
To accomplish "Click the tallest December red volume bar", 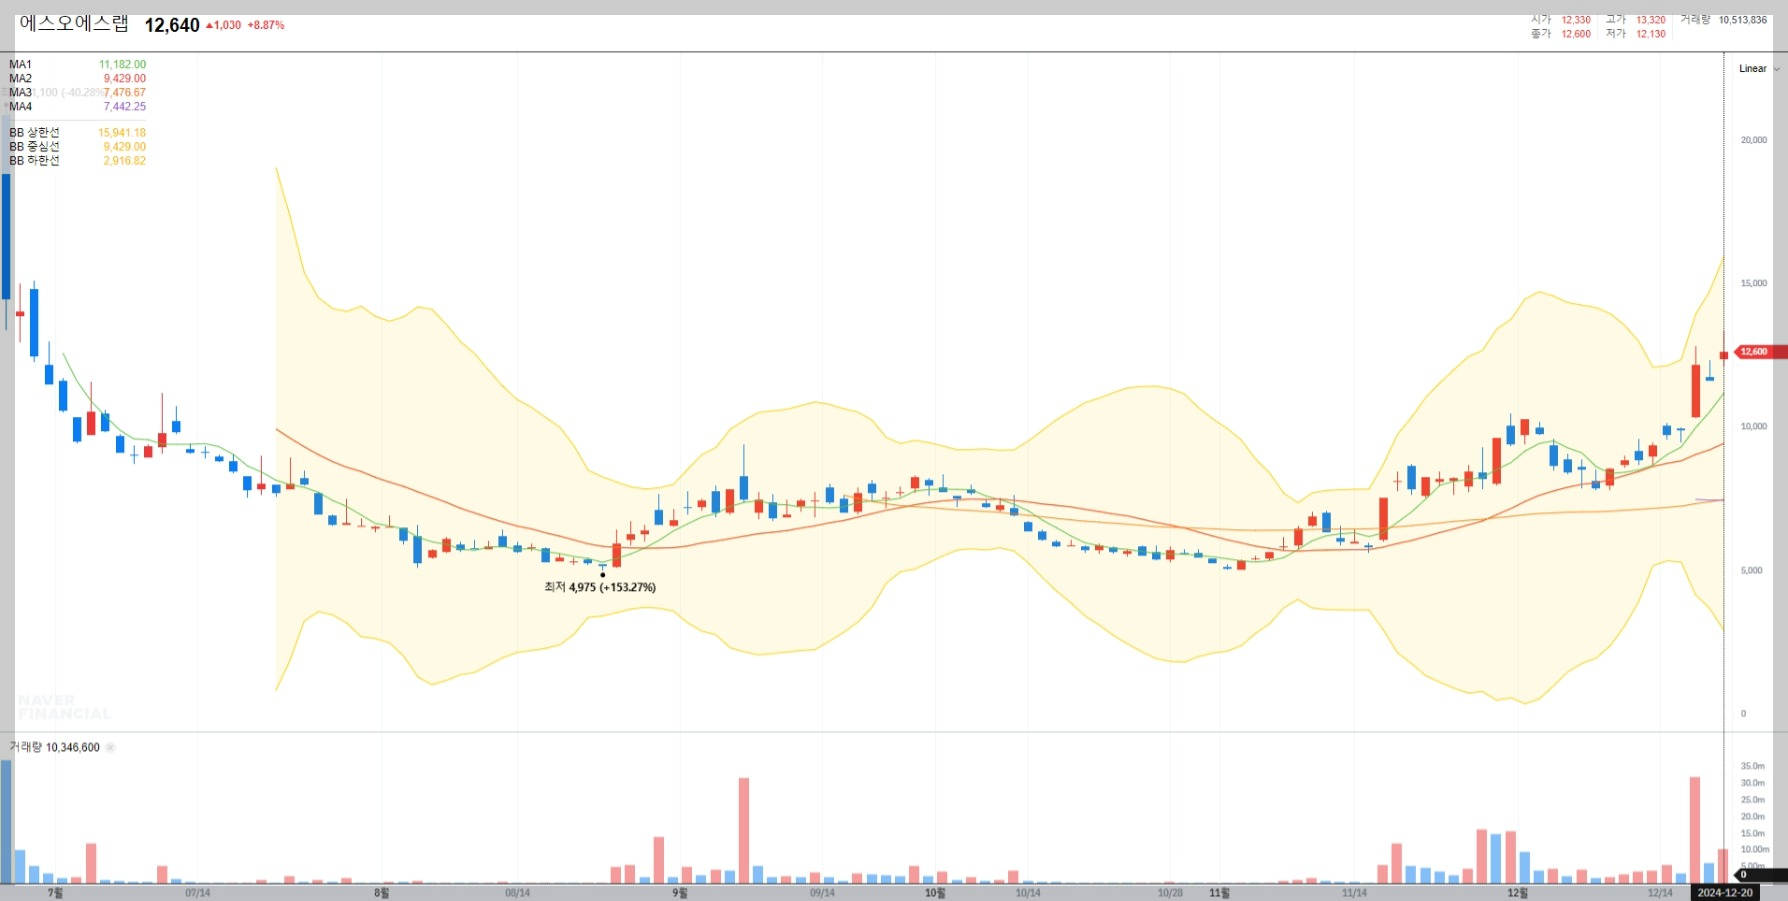I will click(1695, 830).
